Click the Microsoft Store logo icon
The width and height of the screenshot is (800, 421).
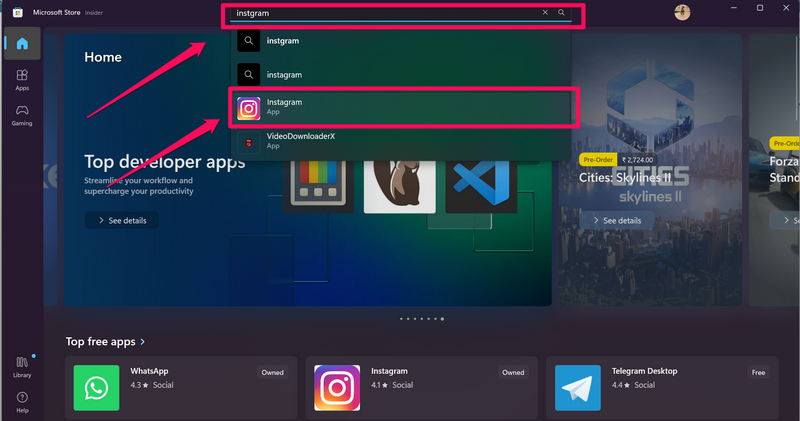[17, 12]
